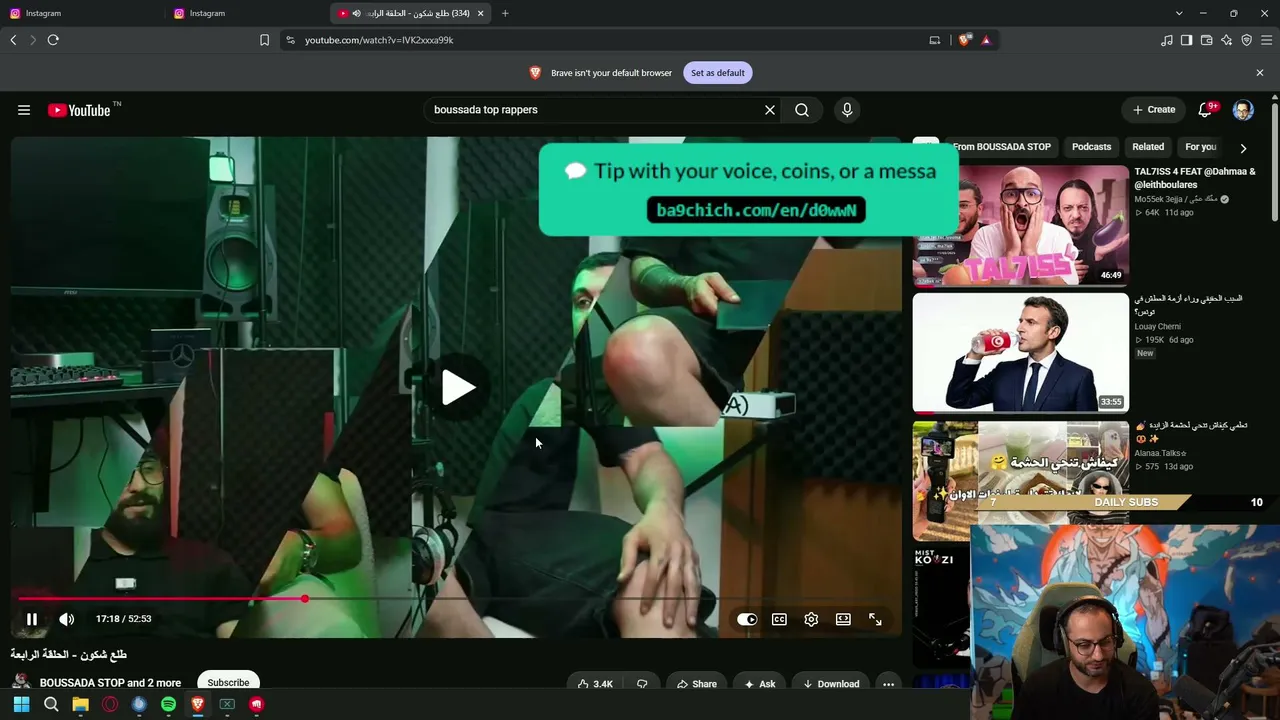Run the search with the magnifier button
The height and width of the screenshot is (720, 1280).
point(802,110)
